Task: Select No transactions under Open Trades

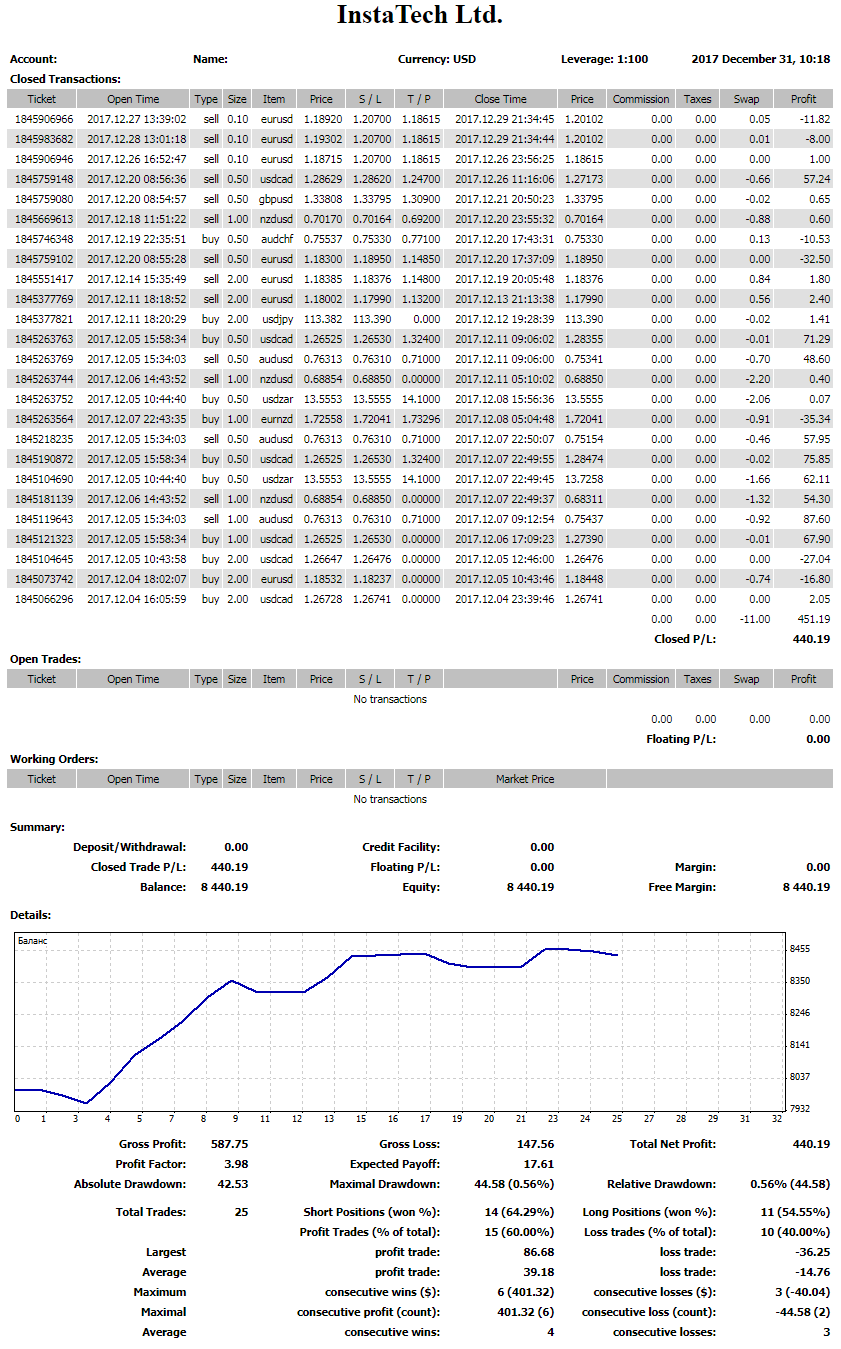Action: click(x=390, y=699)
